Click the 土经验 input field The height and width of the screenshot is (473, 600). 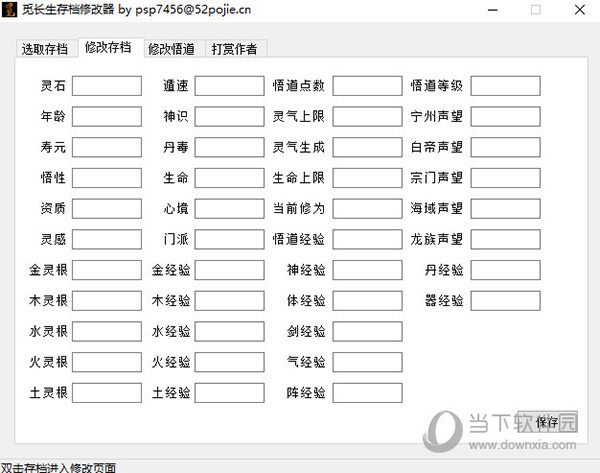tap(229, 393)
